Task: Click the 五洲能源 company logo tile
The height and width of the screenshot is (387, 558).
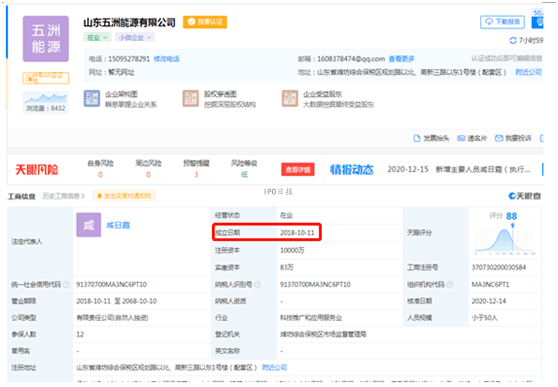Action: pos(46,39)
